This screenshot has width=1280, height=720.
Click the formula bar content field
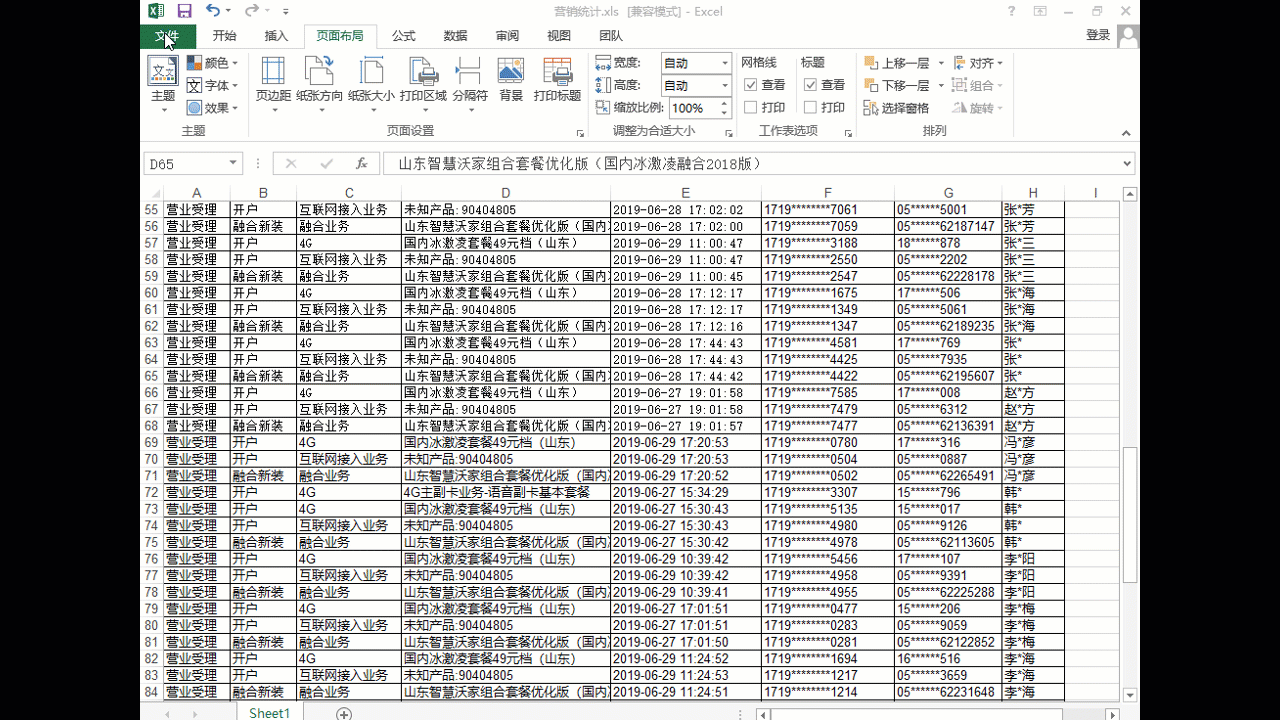[750, 164]
